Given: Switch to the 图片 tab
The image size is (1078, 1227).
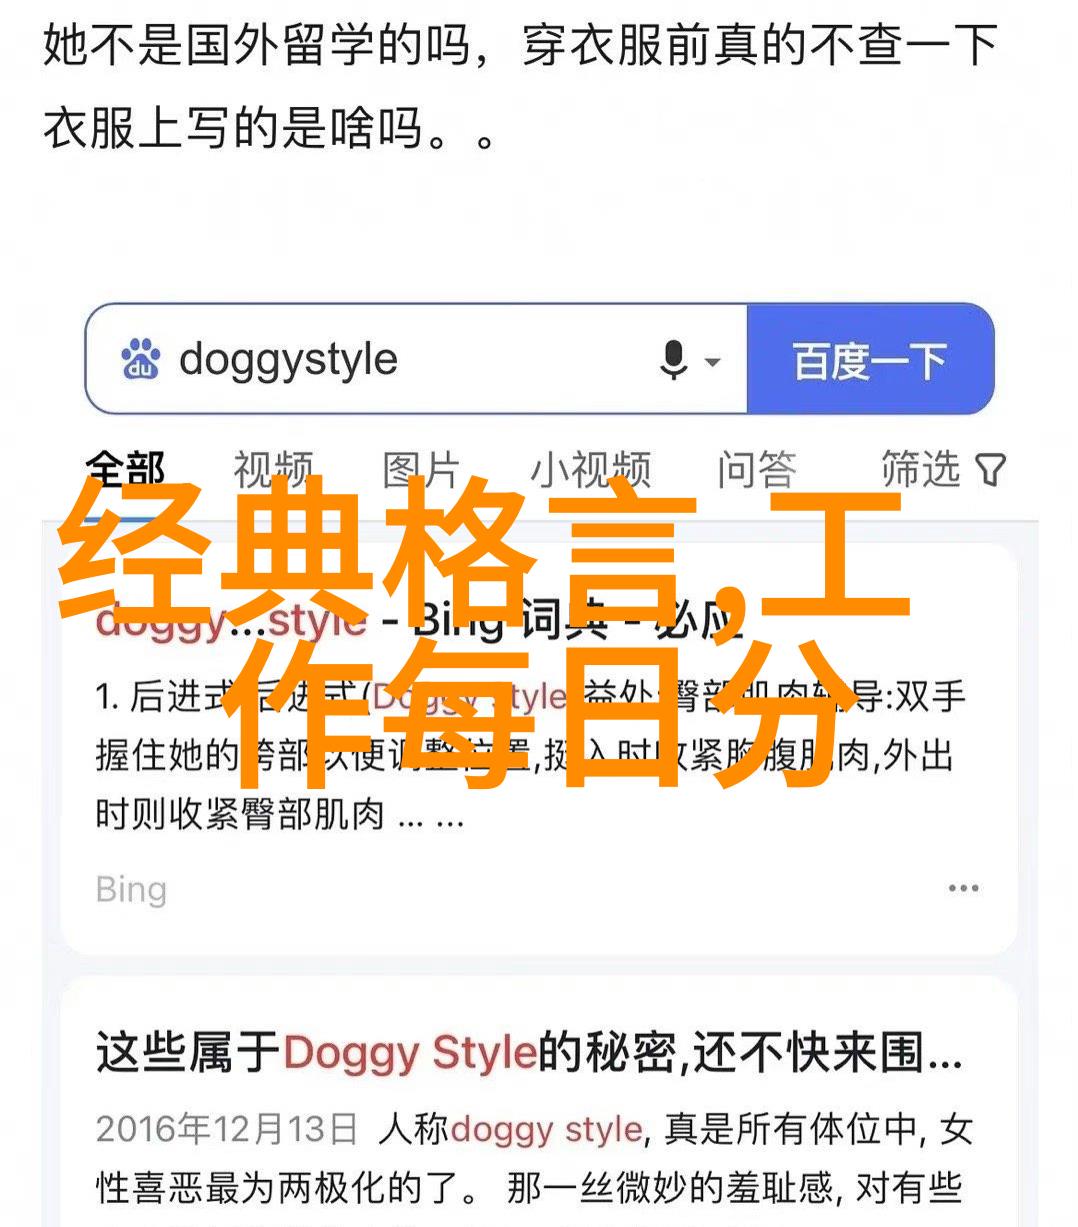Looking at the screenshot, I should pos(421,469).
